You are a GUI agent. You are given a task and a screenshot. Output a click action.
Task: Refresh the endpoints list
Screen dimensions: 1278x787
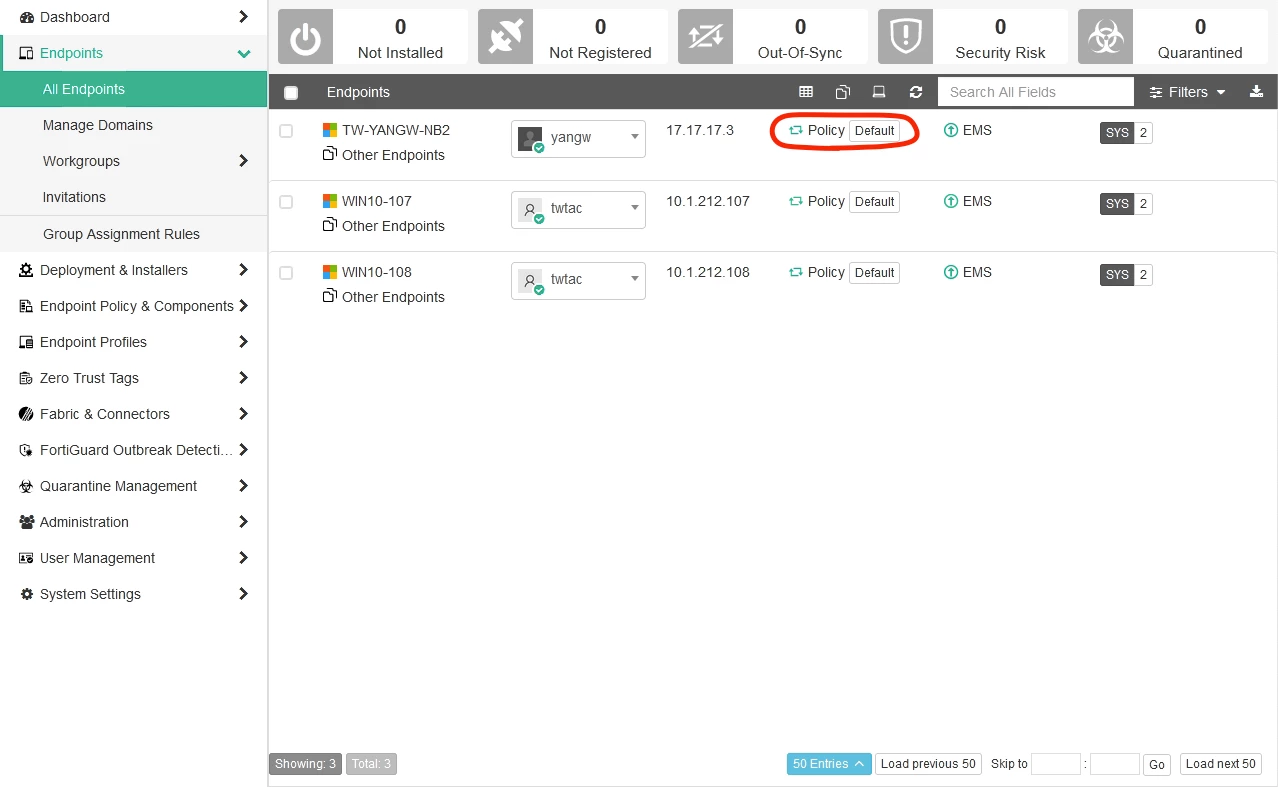(x=916, y=92)
